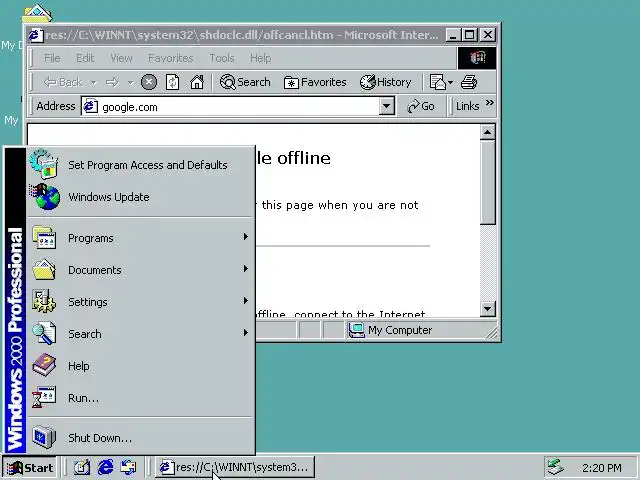The width and height of the screenshot is (640, 480).
Task: Open the Search pane in Internet Explorer
Action: 245,82
